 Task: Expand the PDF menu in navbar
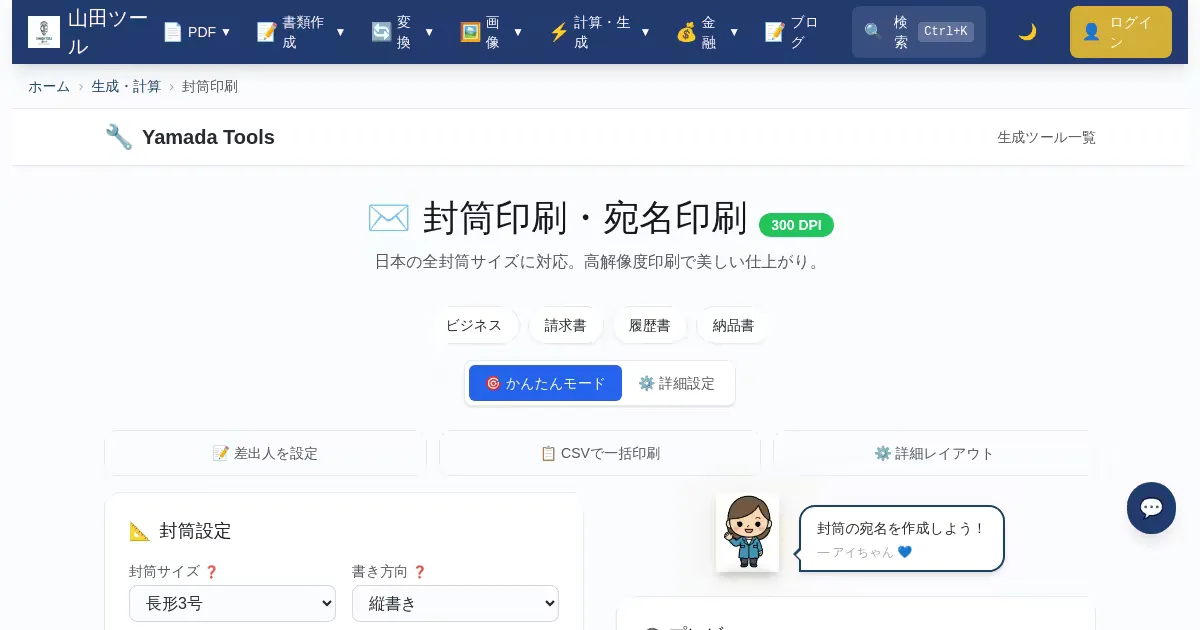click(x=197, y=32)
